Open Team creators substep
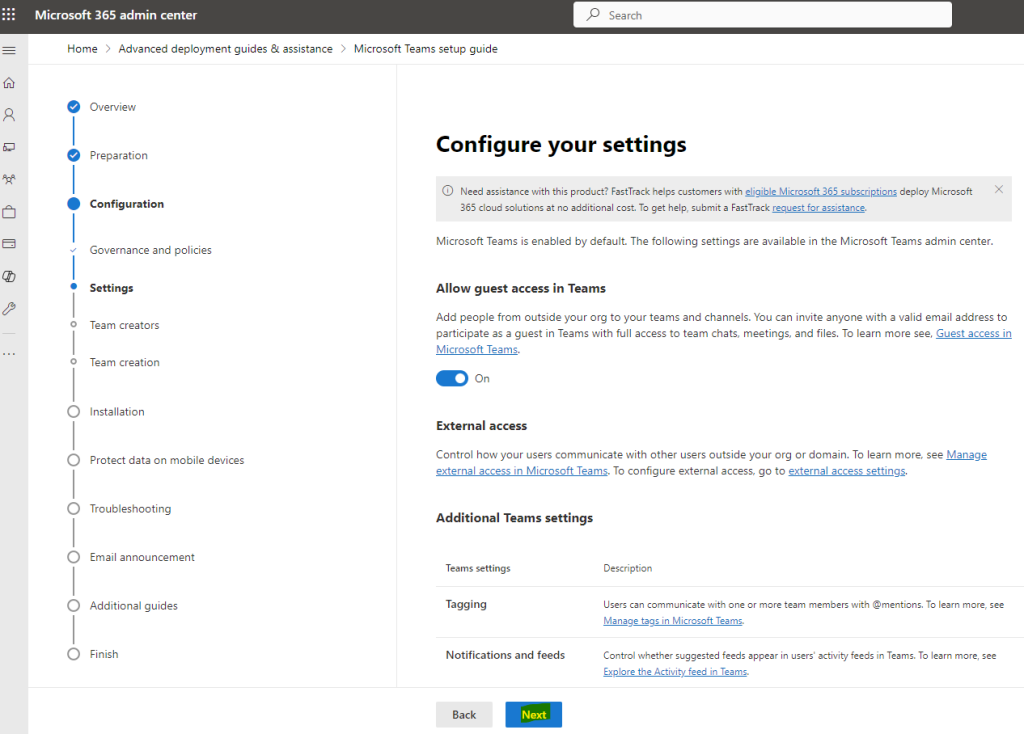 (x=124, y=325)
